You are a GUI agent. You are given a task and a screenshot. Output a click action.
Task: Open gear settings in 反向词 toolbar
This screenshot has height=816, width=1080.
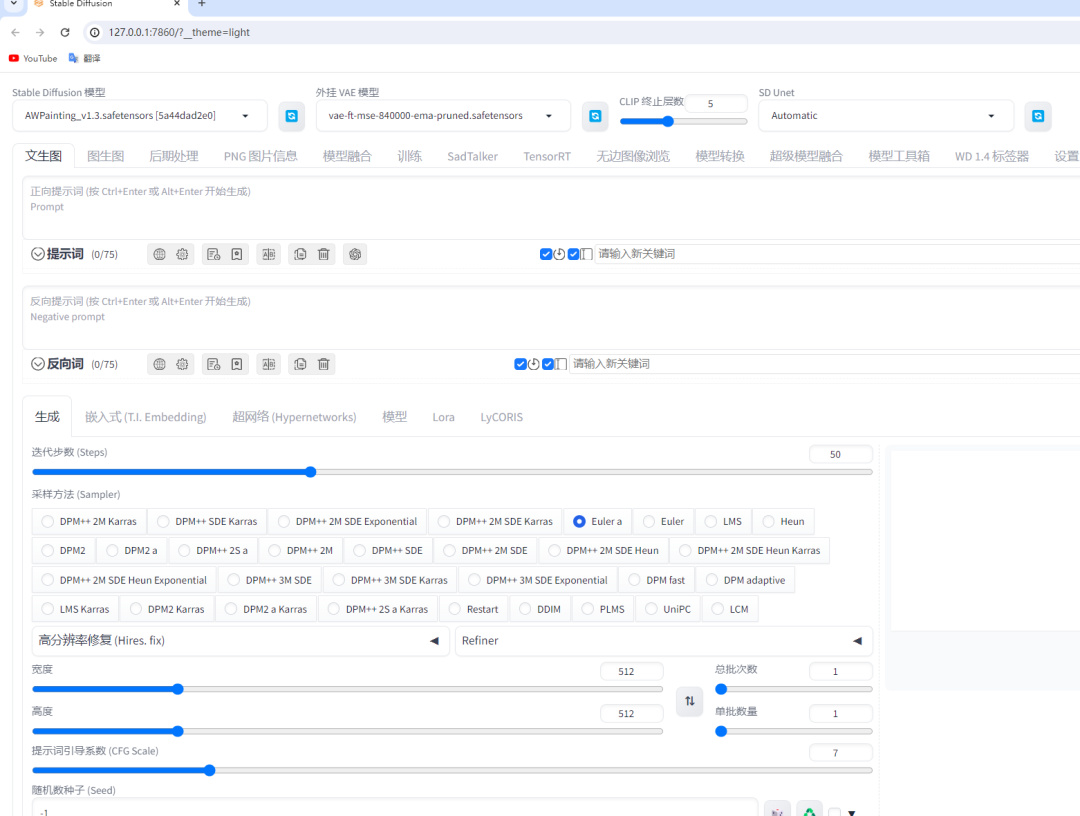click(x=182, y=364)
